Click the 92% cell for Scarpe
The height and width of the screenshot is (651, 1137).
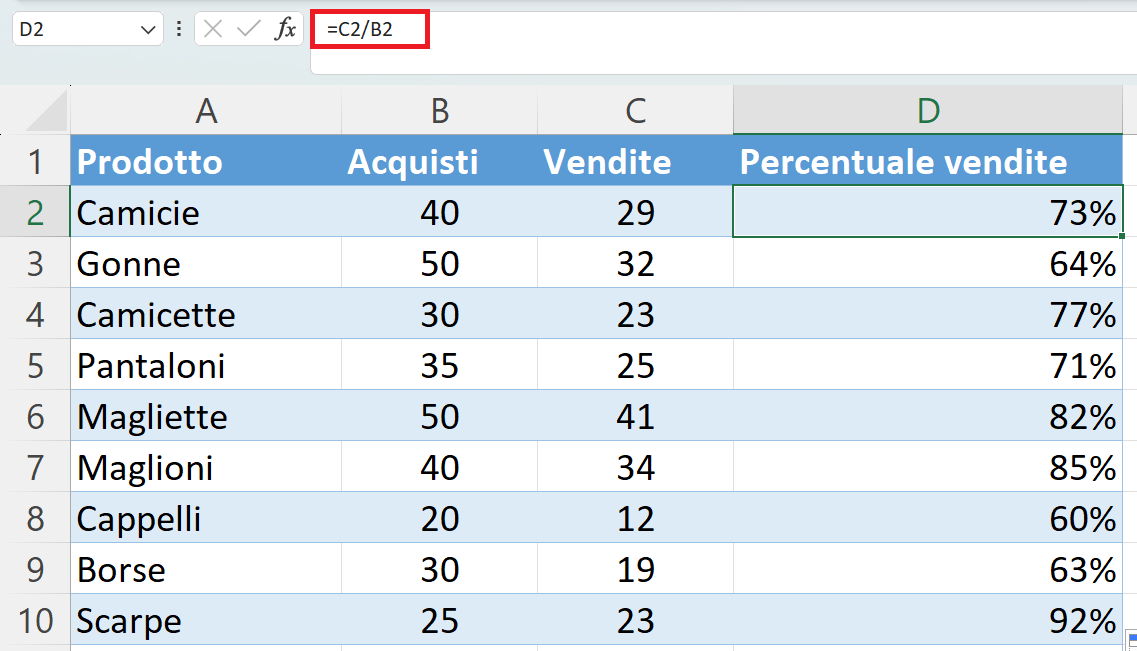coord(928,620)
